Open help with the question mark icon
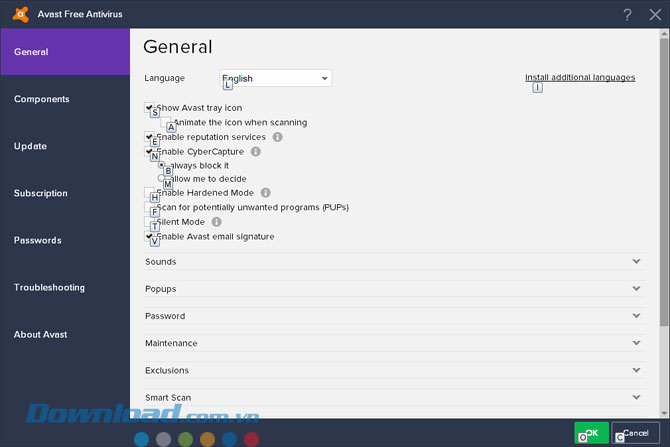 [x=627, y=15]
